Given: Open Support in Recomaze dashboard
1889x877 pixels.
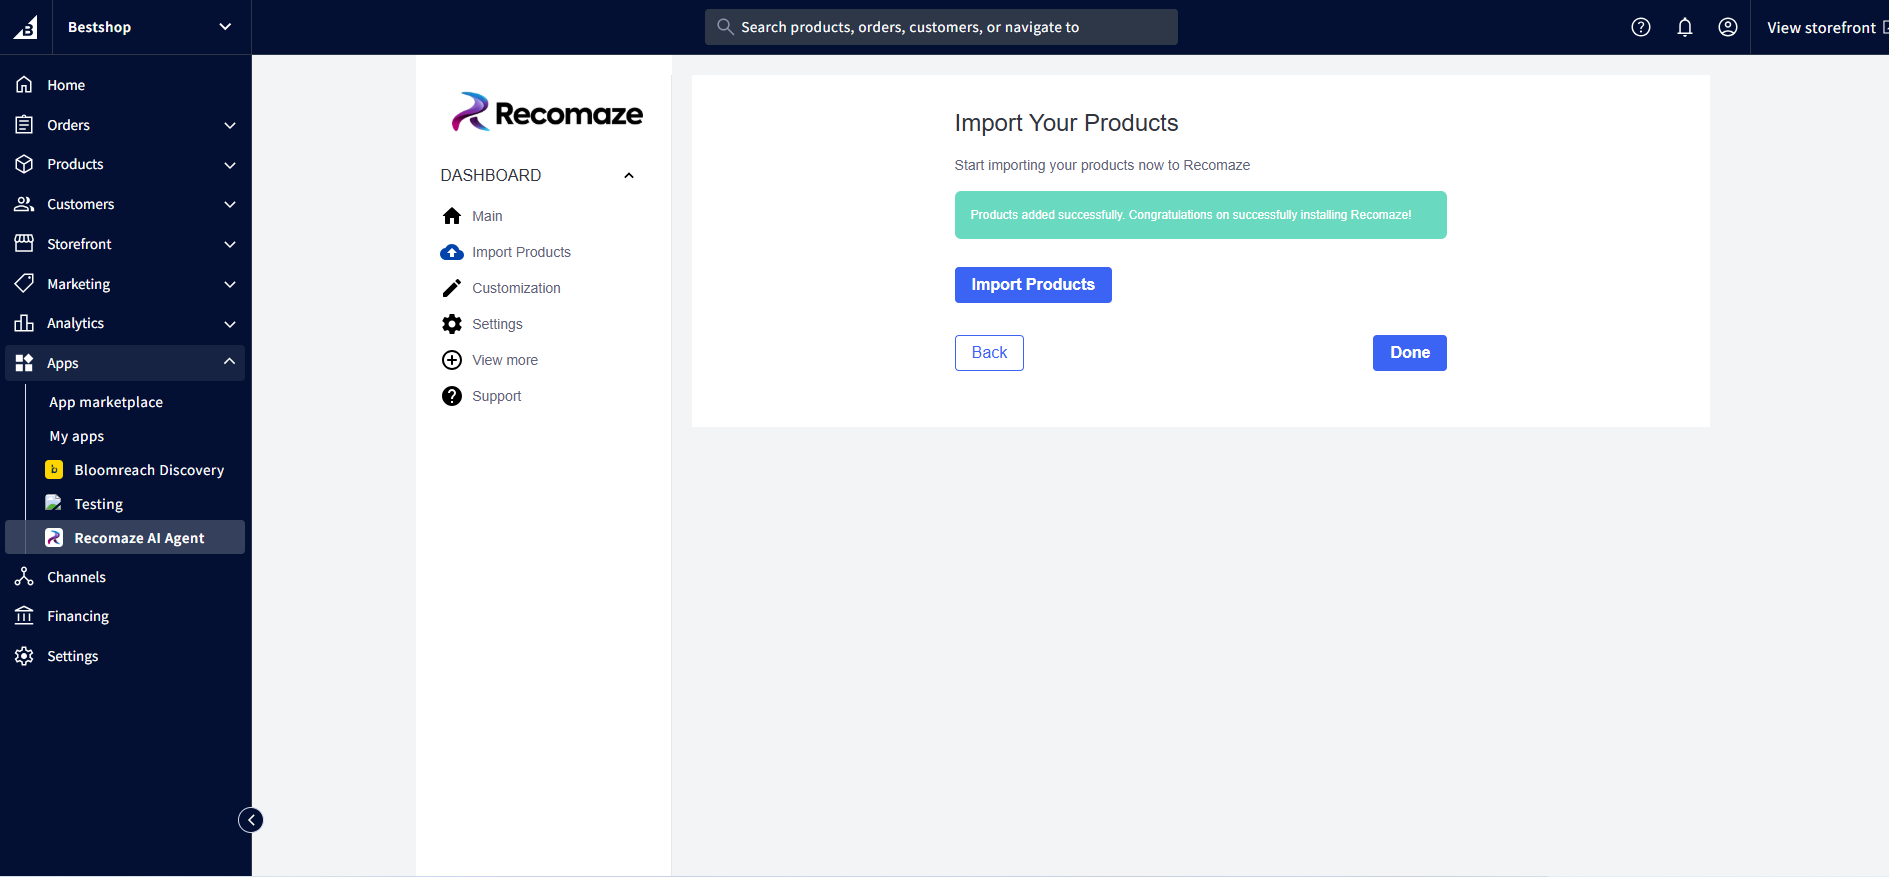Looking at the screenshot, I should pos(497,396).
